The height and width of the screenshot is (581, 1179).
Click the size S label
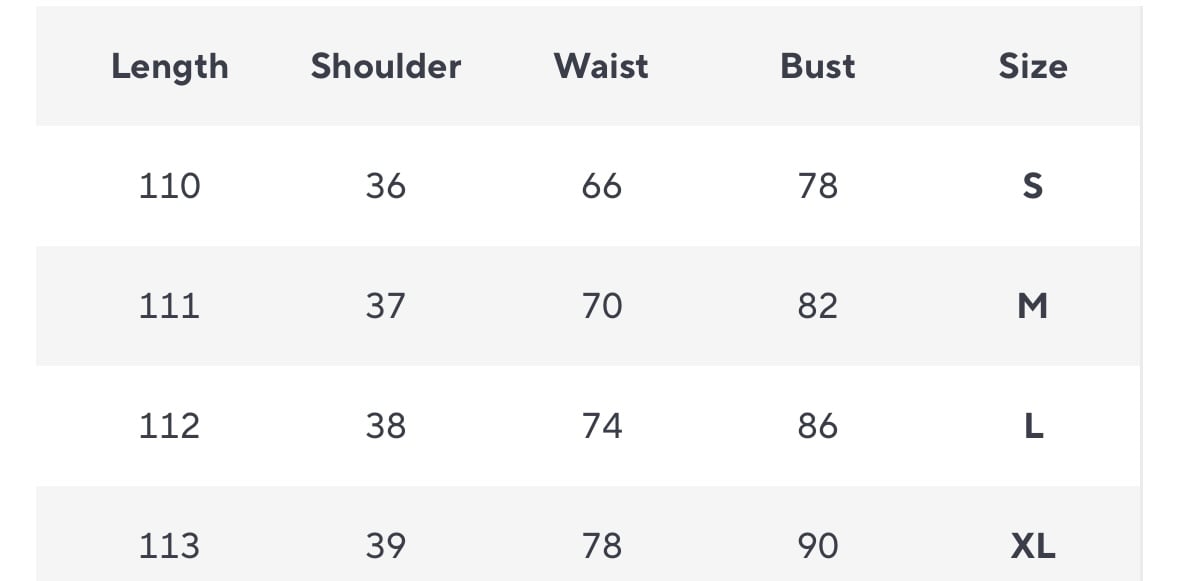1033,186
